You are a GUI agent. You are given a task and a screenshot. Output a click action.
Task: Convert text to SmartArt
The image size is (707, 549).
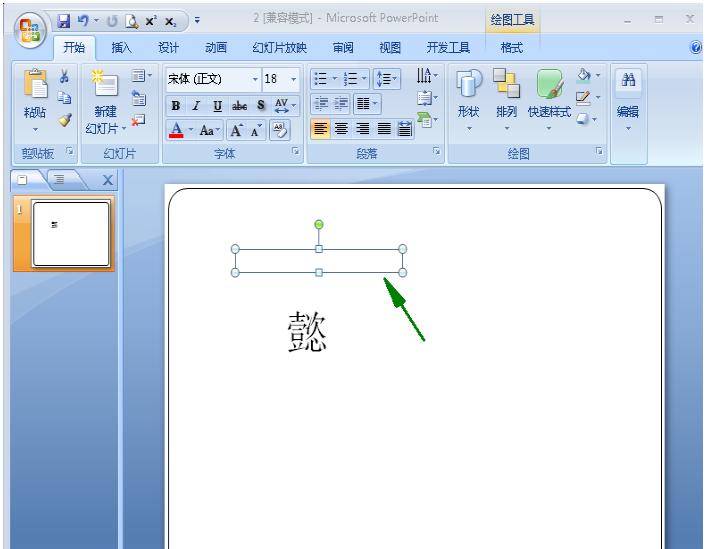tap(427, 120)
